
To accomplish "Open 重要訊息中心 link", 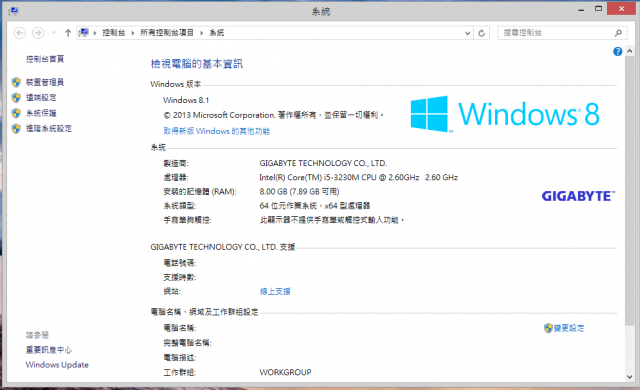I will tap(49, 350).
